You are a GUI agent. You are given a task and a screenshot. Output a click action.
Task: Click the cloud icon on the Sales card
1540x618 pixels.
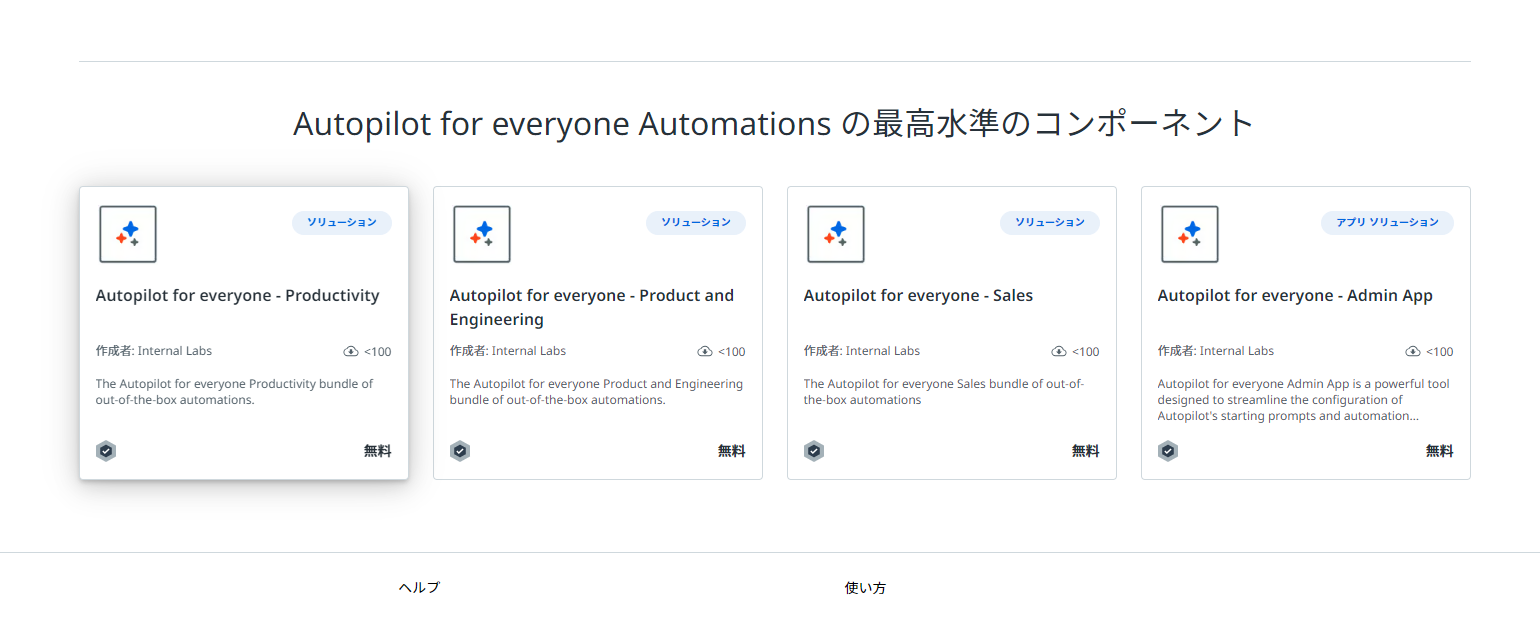tap(1059, 351)
